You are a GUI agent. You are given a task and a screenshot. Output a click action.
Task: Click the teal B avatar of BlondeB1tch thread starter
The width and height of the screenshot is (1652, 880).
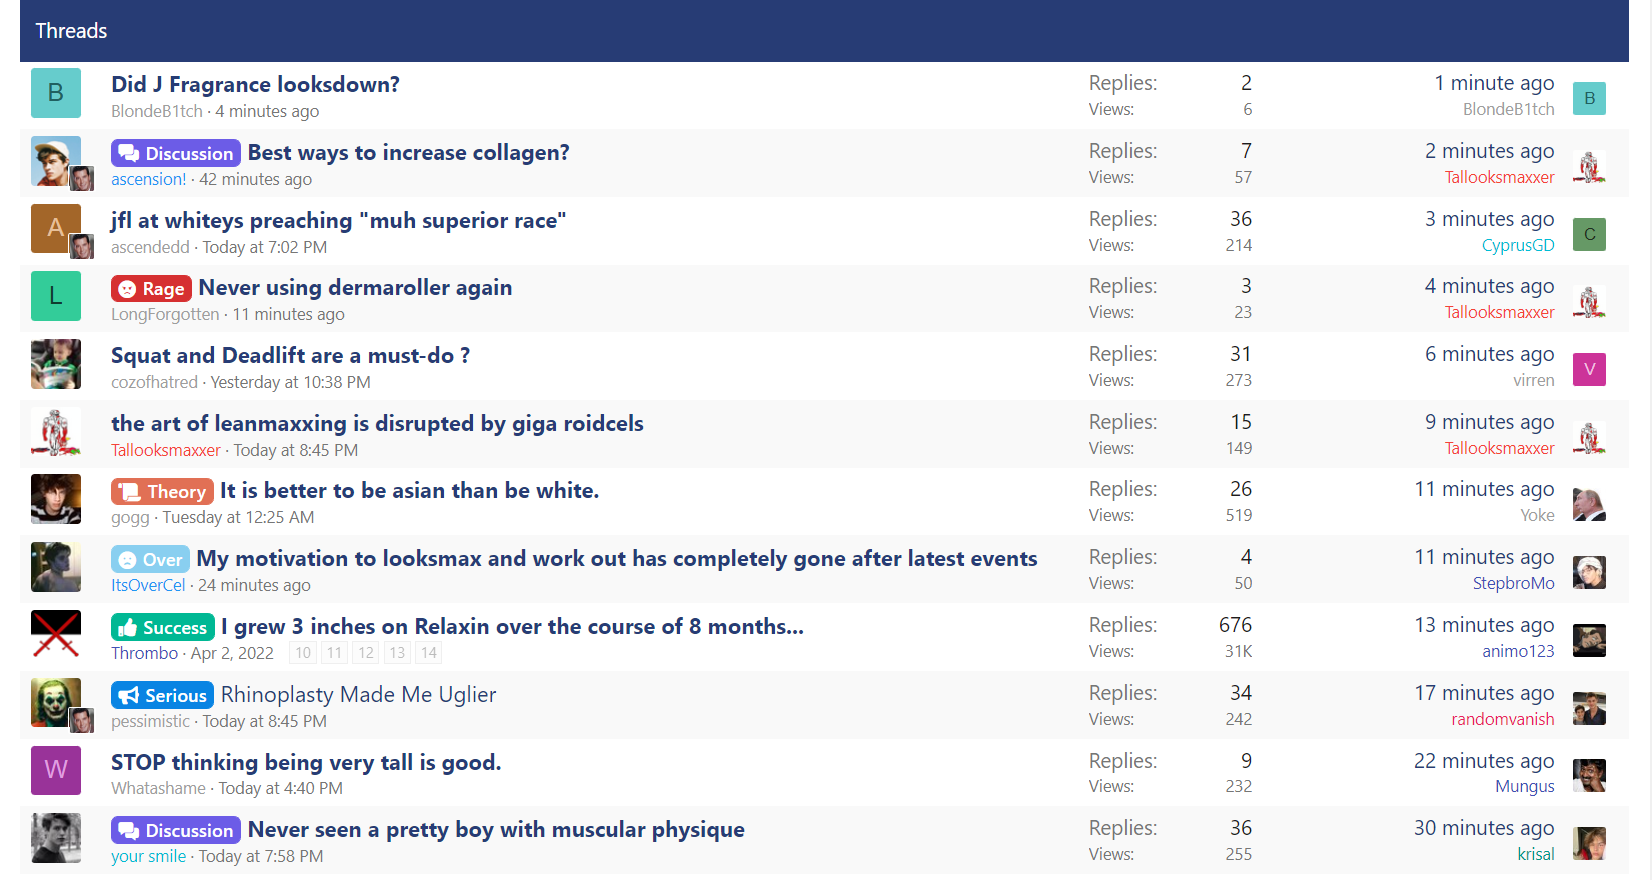click(56, 93)
